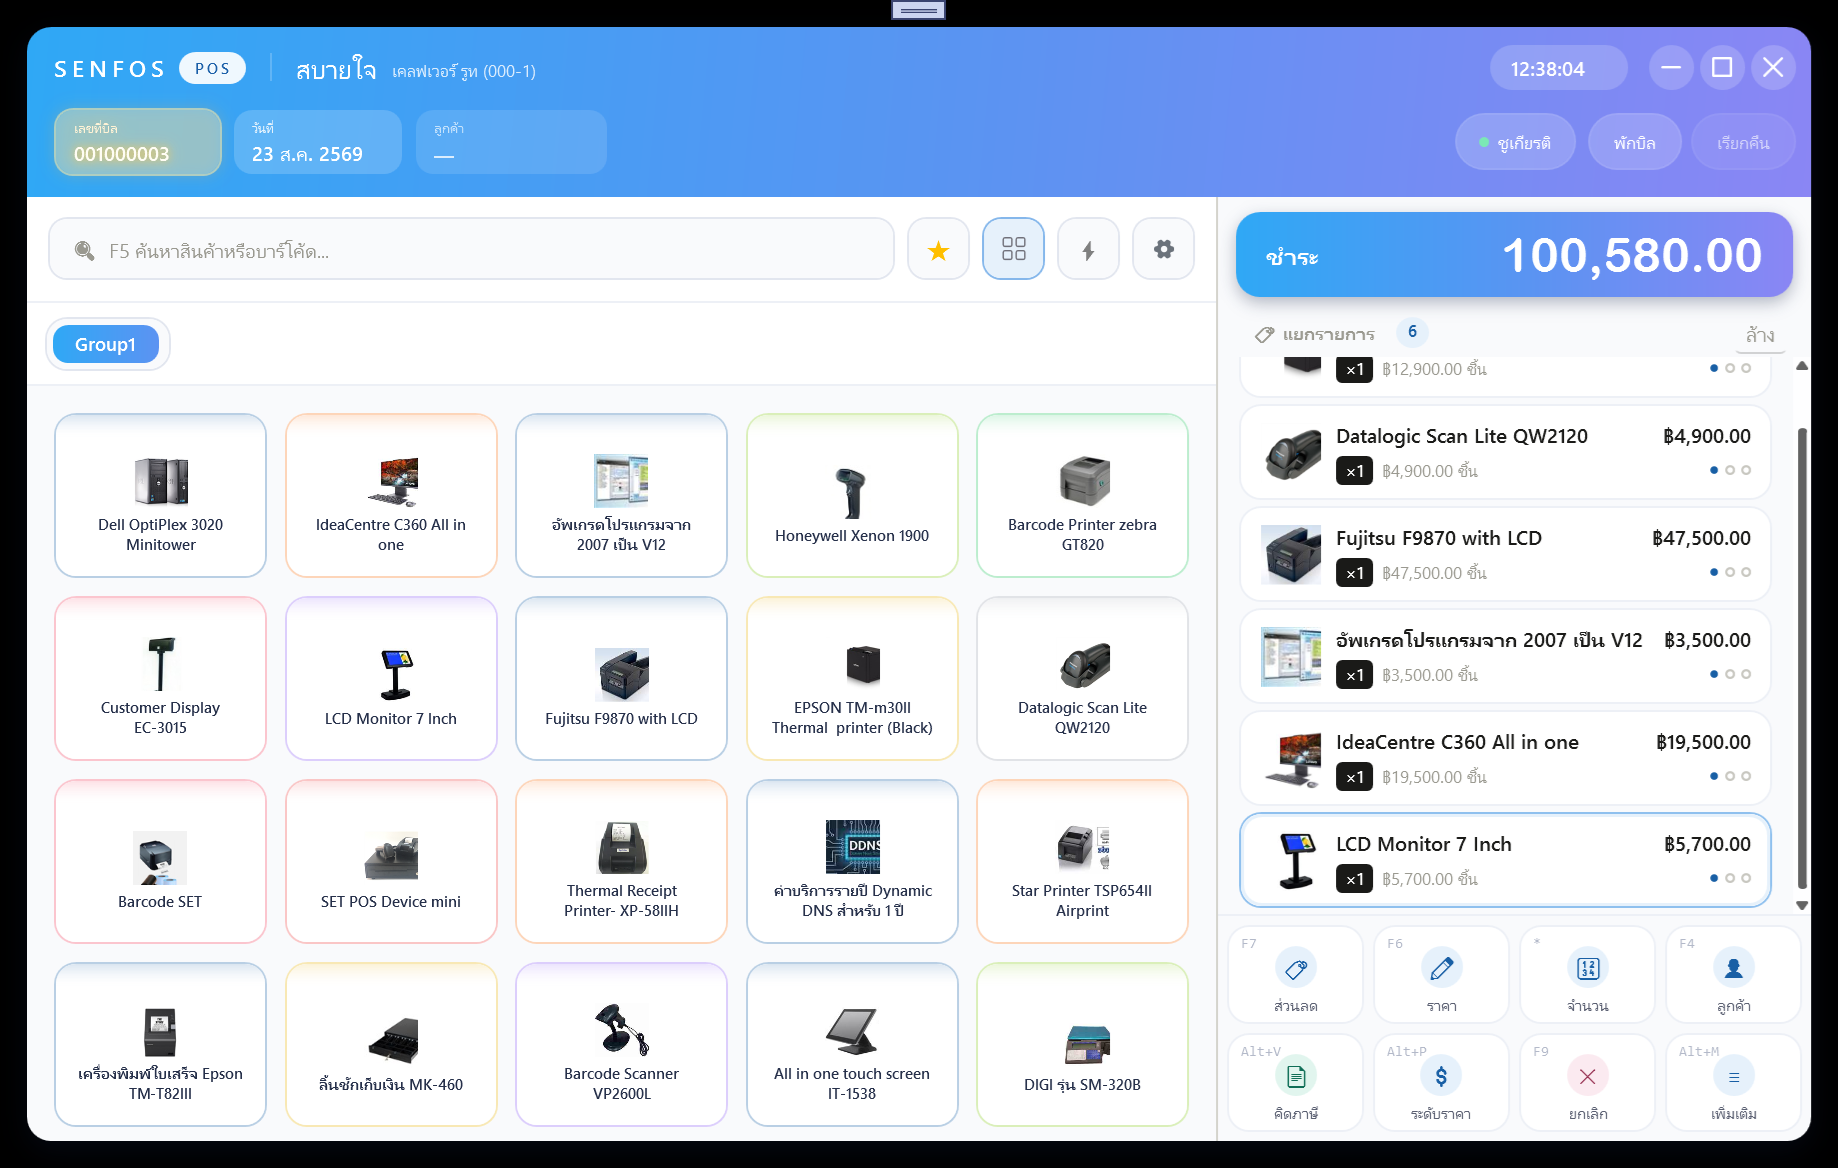Viewport: 1838px width, 1168px height.
Task: Click the product search field
Action: point(471,249)
